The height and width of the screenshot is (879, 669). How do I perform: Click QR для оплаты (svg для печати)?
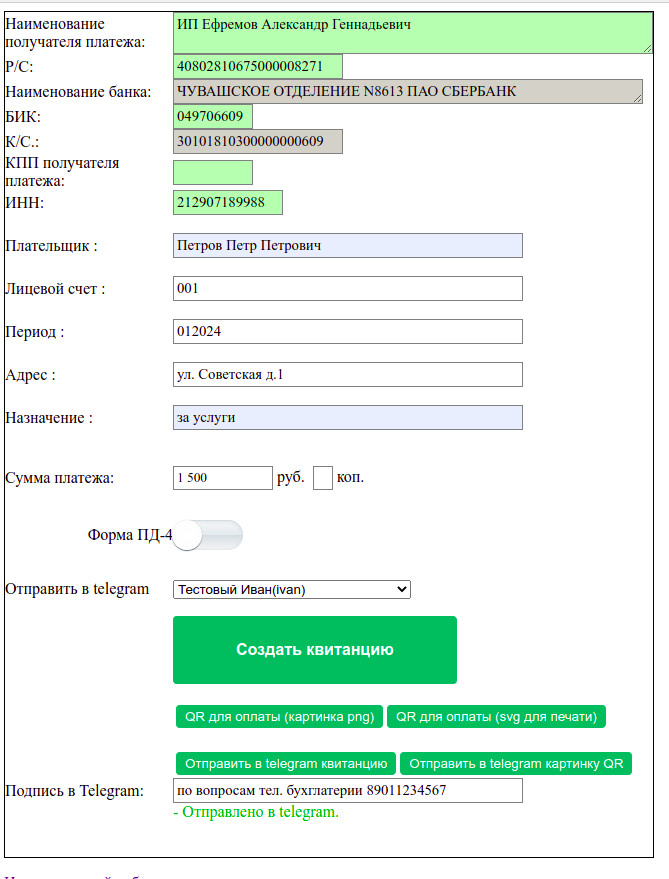pos(496,717)
